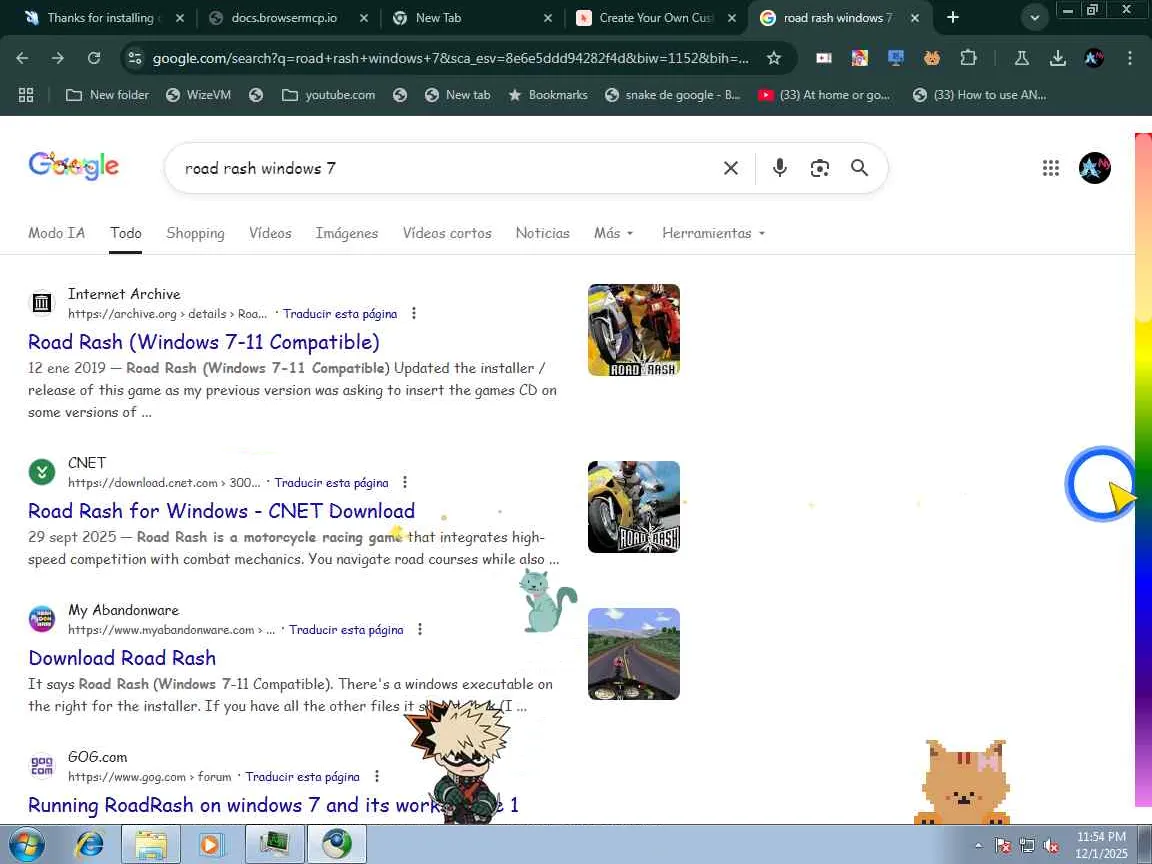This screenshot has width=1152, height=864.
Task: Clear the search box text
Action: pyautogui.click(x=730, y=168)
